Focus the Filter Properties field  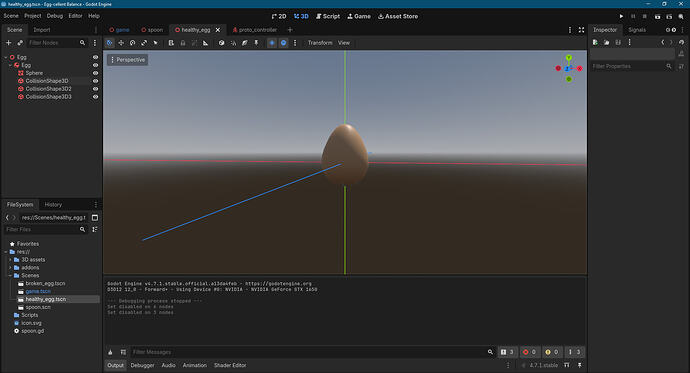[632, 66]
